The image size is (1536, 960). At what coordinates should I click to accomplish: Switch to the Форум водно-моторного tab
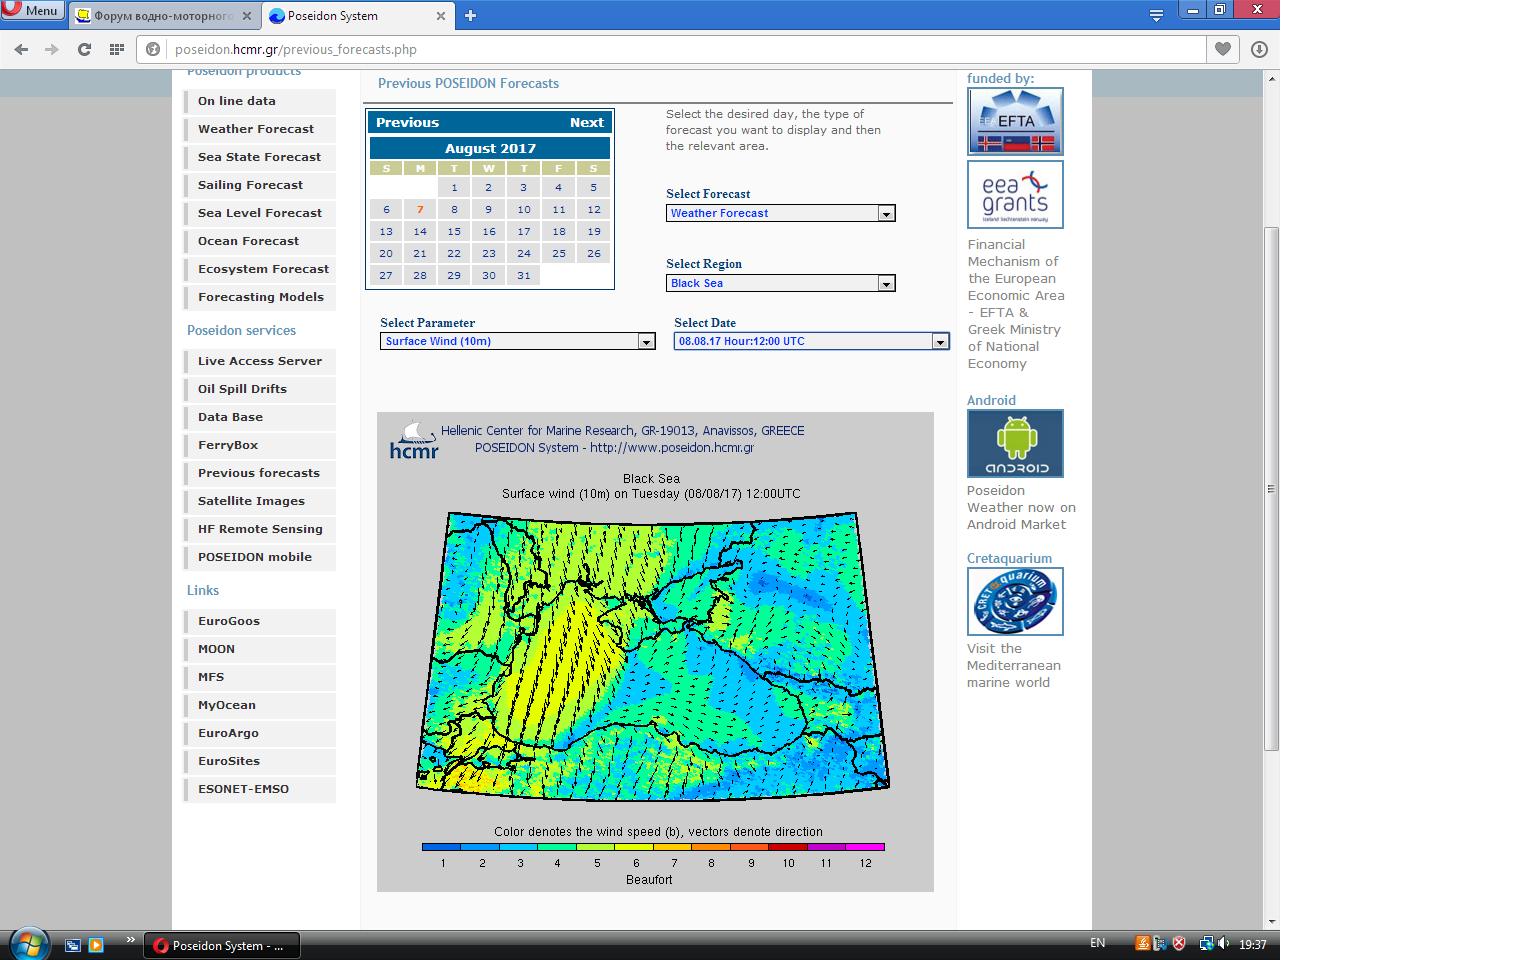[165, 16]
